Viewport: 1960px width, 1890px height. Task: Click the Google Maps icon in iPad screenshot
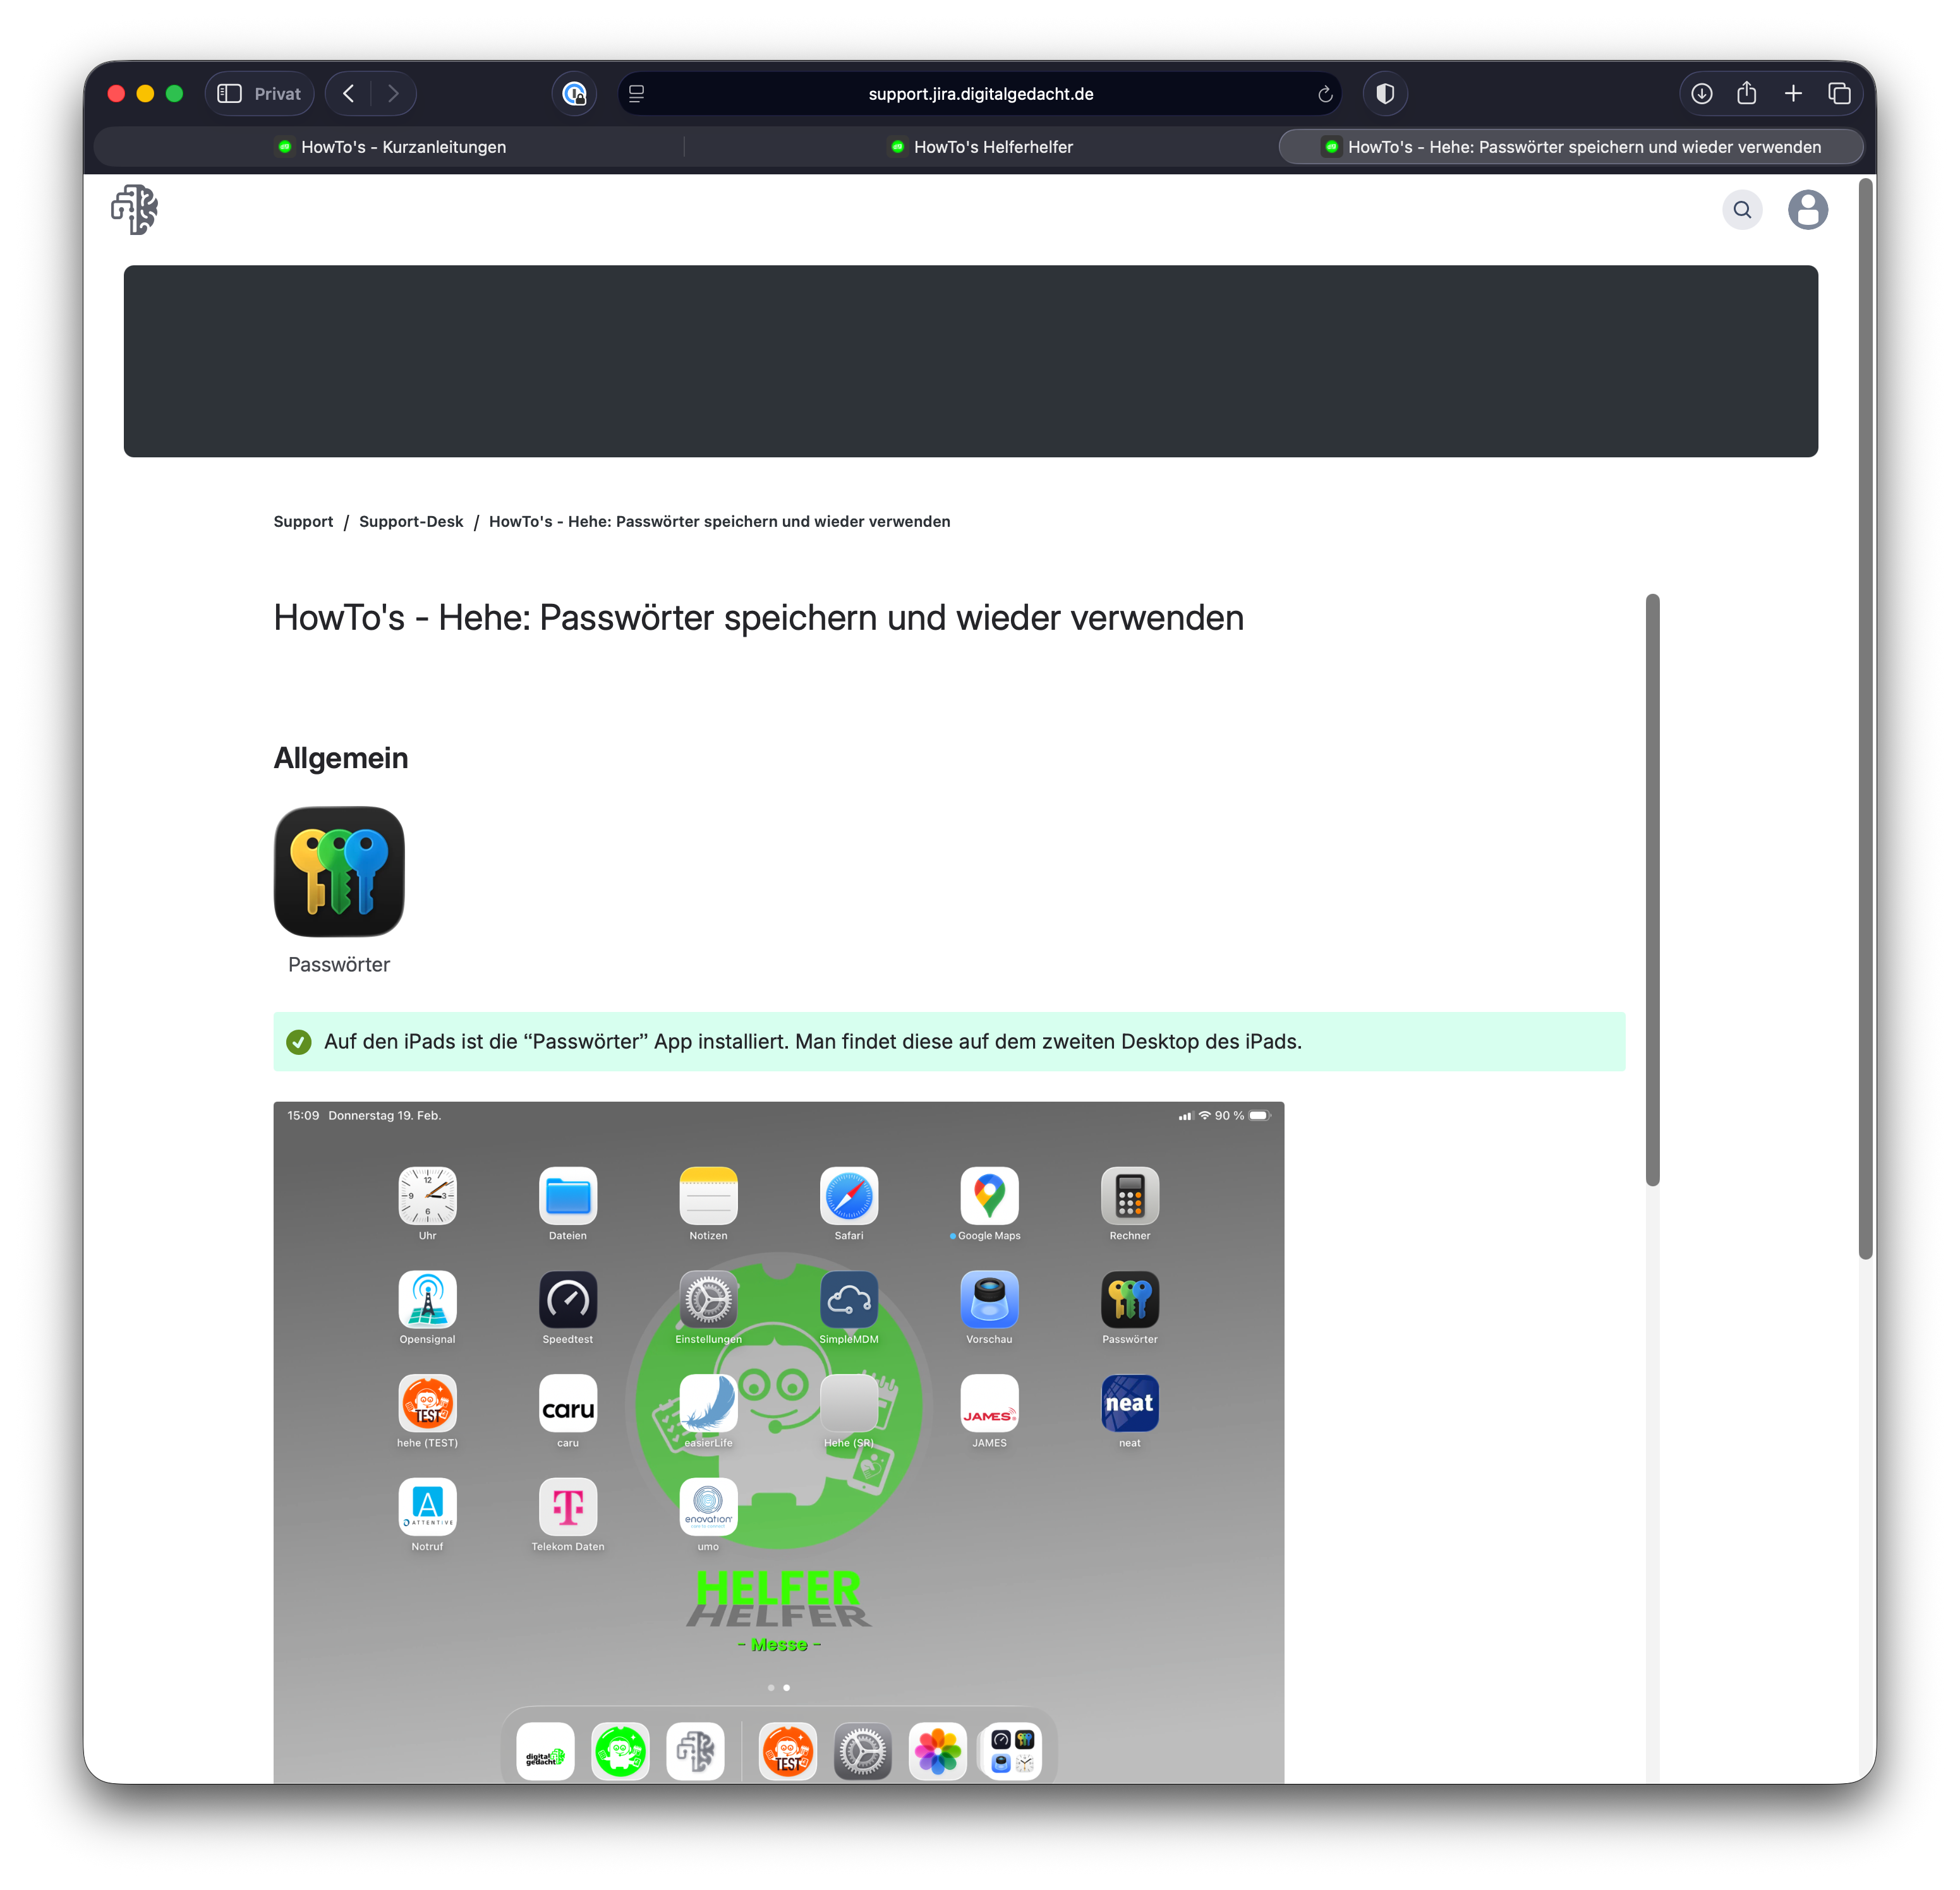click(990, 1196)
